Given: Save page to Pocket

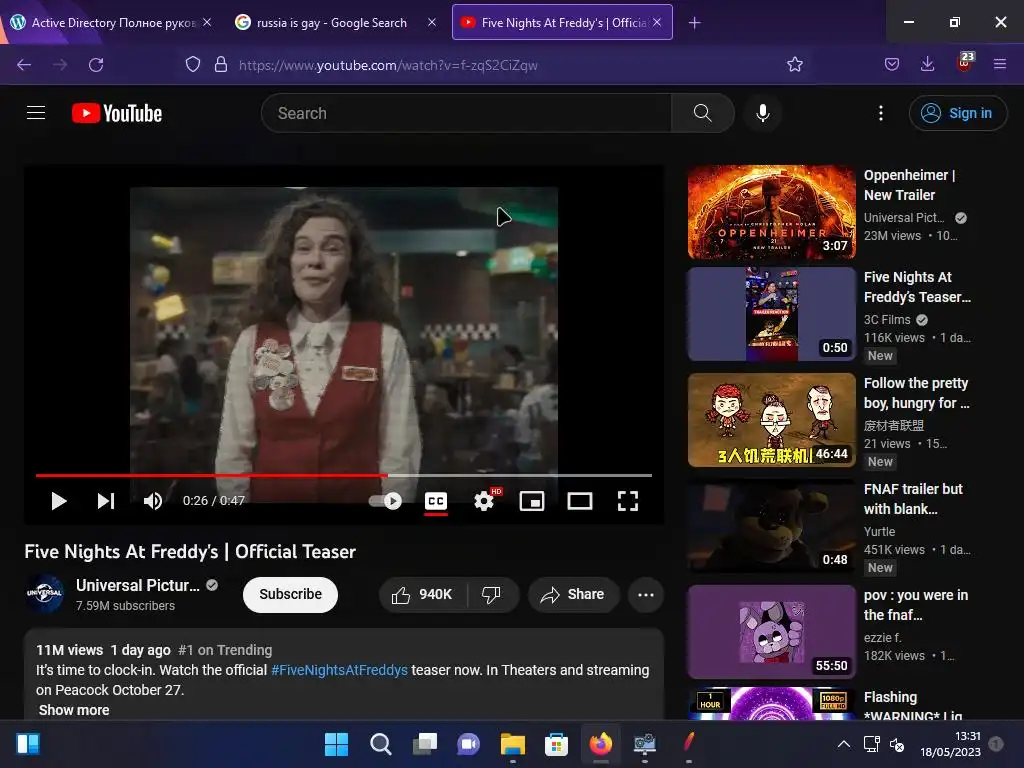Looking at the screenshot, I should 891,64.
